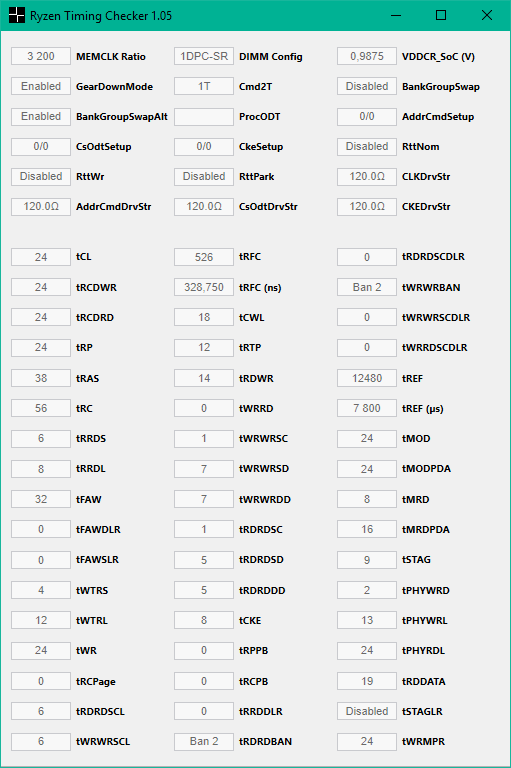Click the DIMM Config field showing 1DPC-SR
The image size is (511, 768).
204,56
